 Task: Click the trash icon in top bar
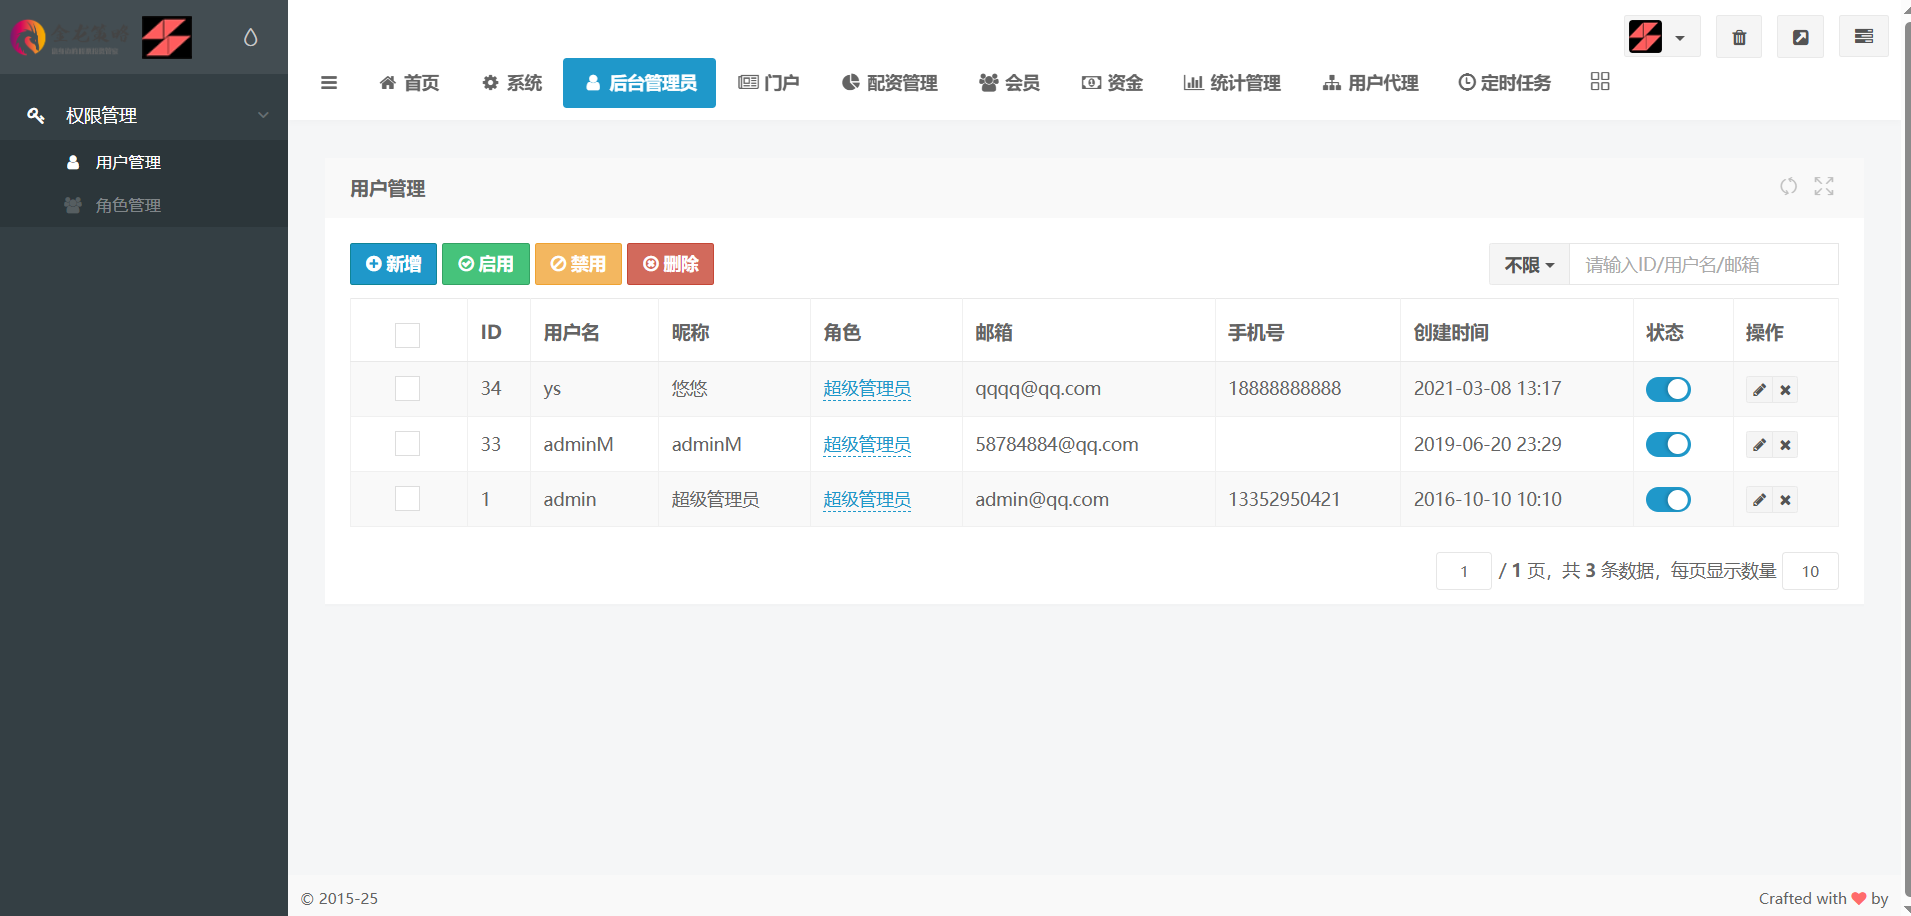[x=1739, y=37]
